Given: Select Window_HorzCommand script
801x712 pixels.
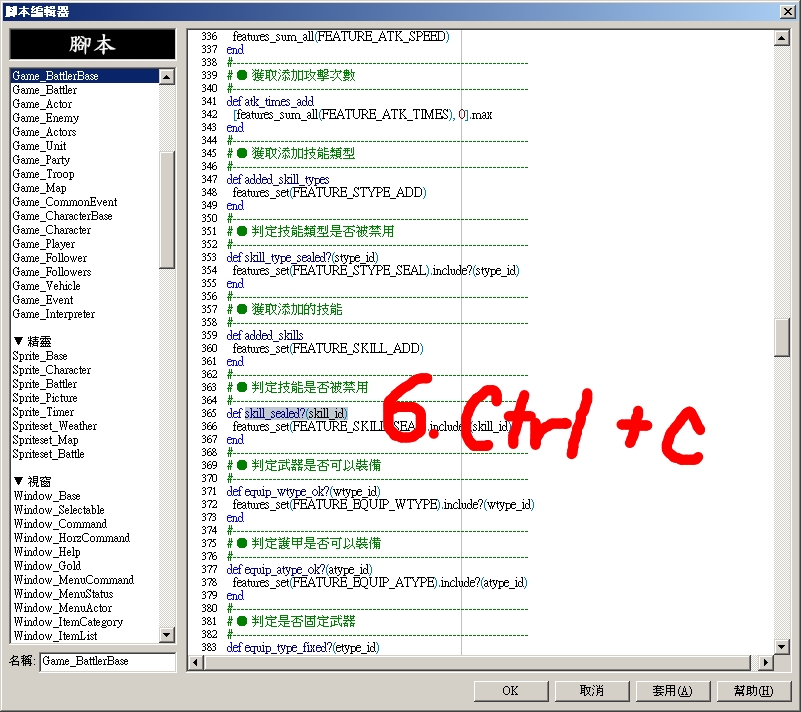Looking at the screenshot, I should (72, 538).
